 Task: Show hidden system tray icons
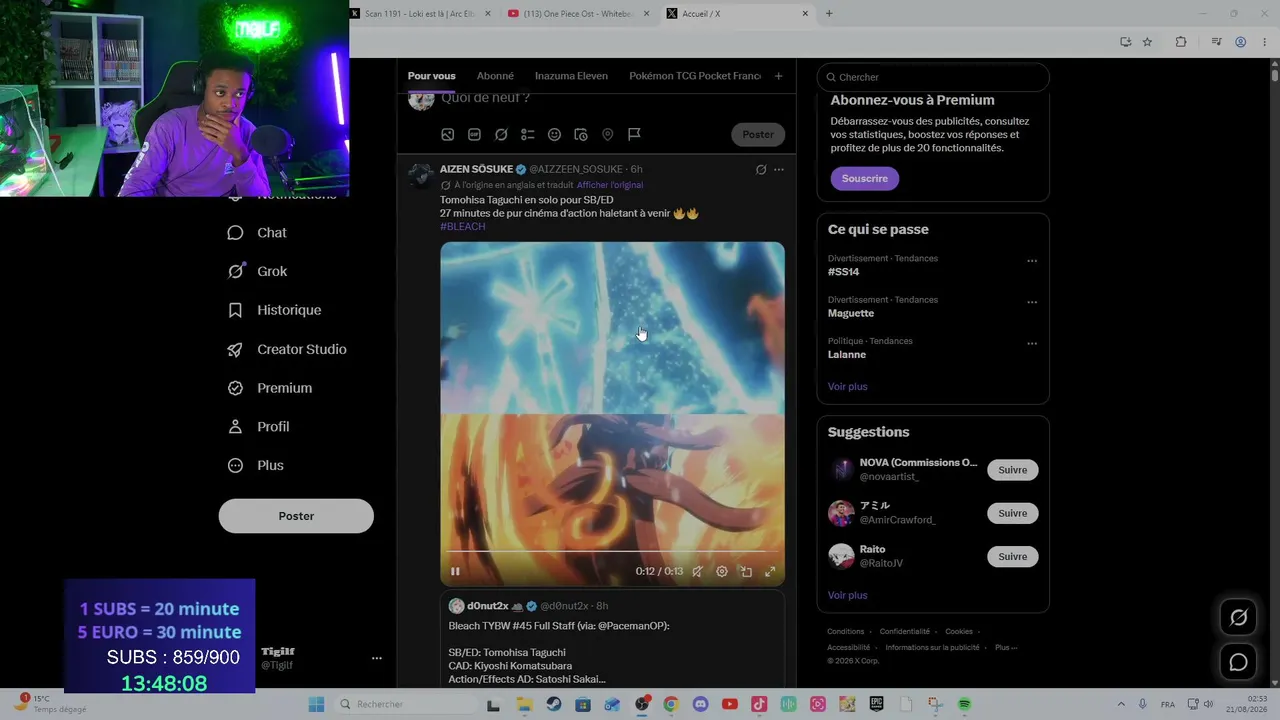coord(1120,705)
